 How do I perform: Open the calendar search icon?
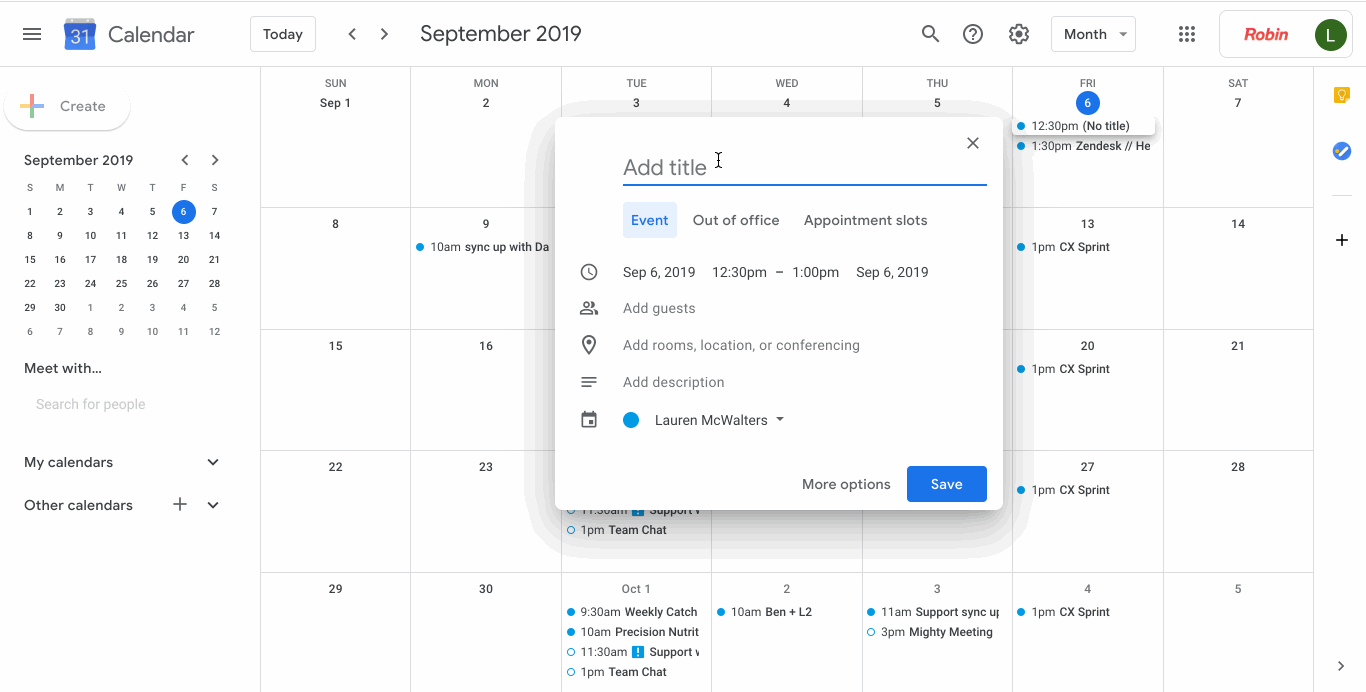click(930, 33)
